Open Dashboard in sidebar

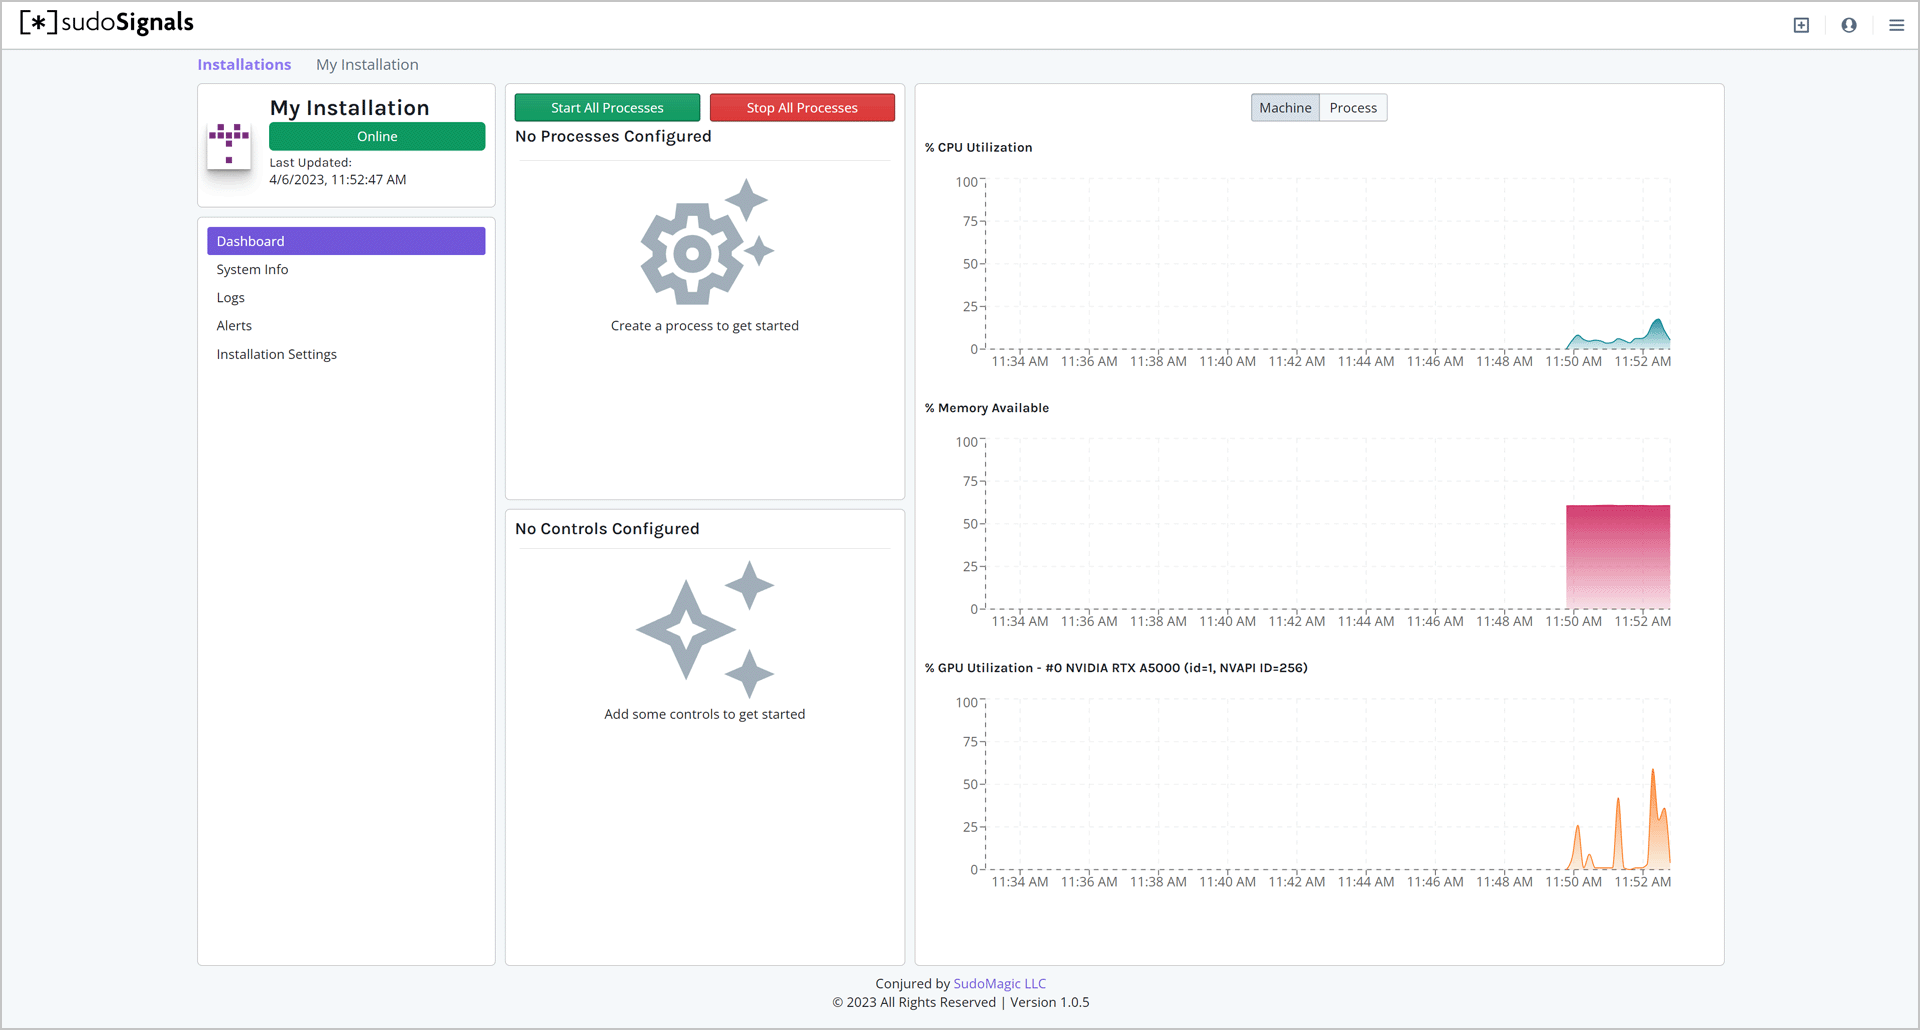pyautogui.click(x=346, y=241)
